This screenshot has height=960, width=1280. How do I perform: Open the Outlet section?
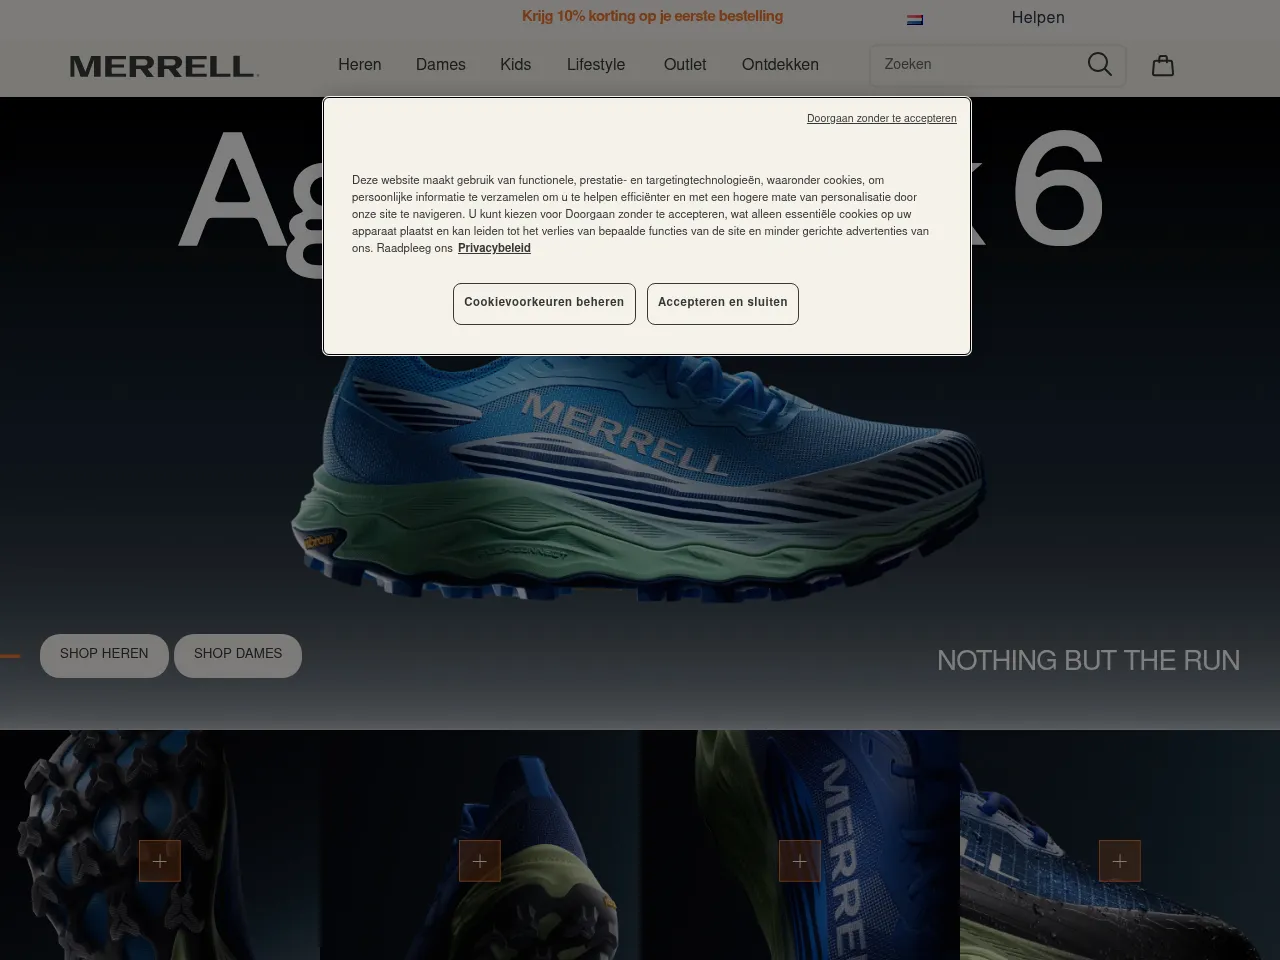click(684, 64)
